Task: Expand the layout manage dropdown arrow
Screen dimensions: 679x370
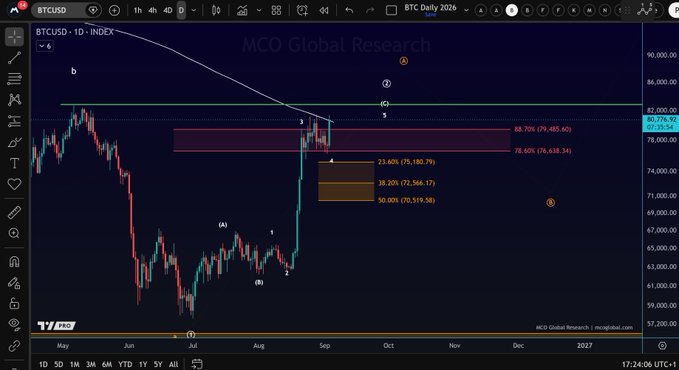Action: tap(466, 10)
